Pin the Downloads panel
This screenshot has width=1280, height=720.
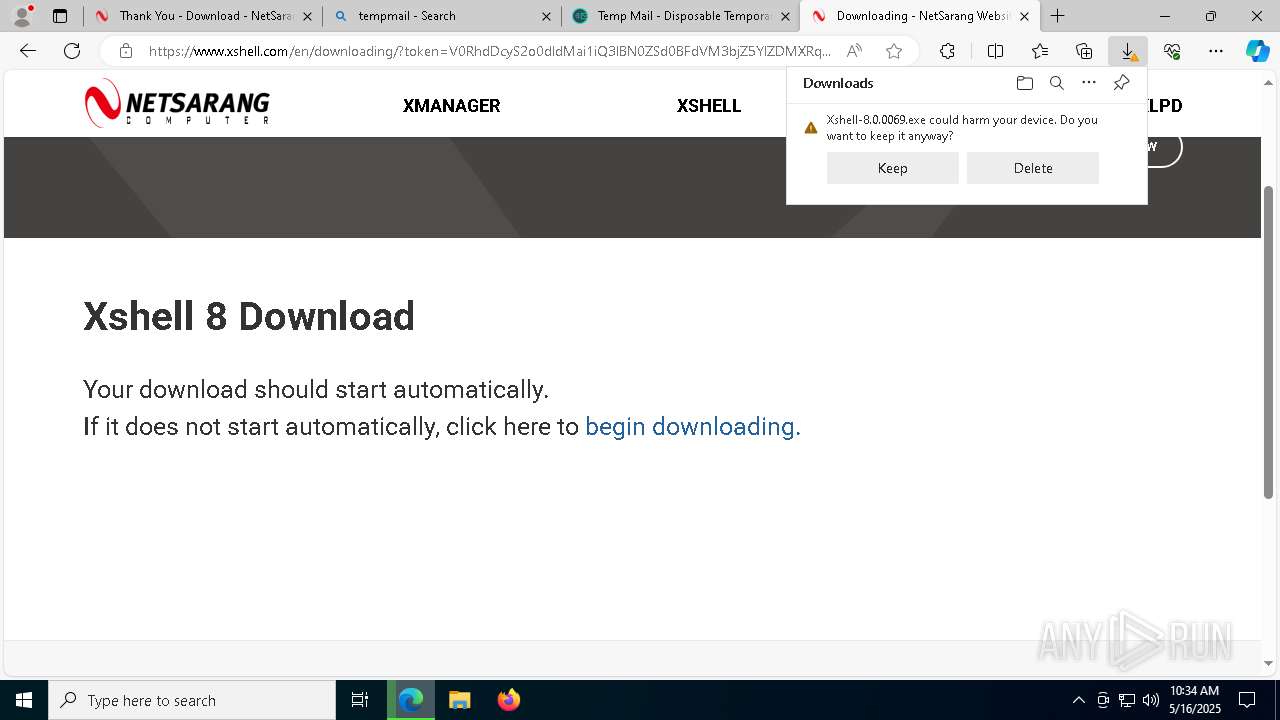[x=1121, y=83]
